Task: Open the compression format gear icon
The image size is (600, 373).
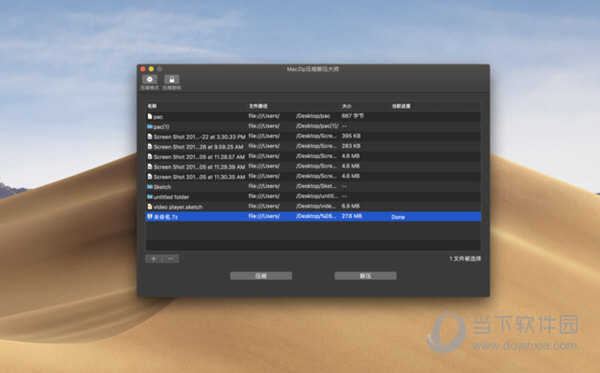Action: coord(150,79)
